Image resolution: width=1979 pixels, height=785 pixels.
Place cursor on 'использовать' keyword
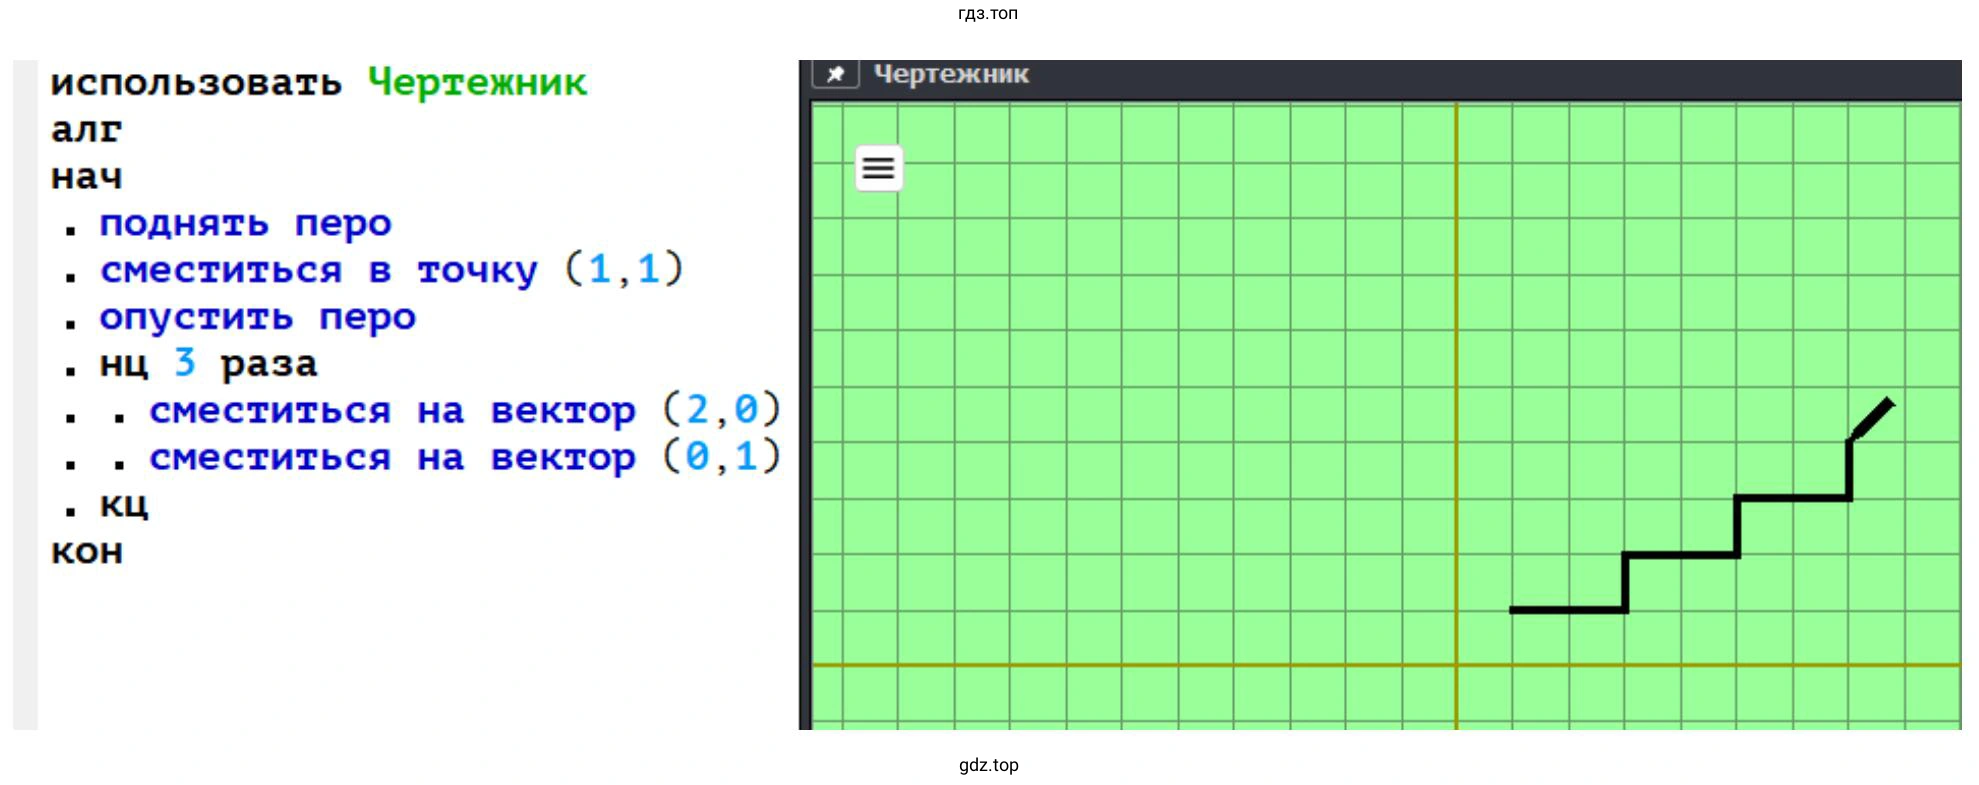click(196, 82)
